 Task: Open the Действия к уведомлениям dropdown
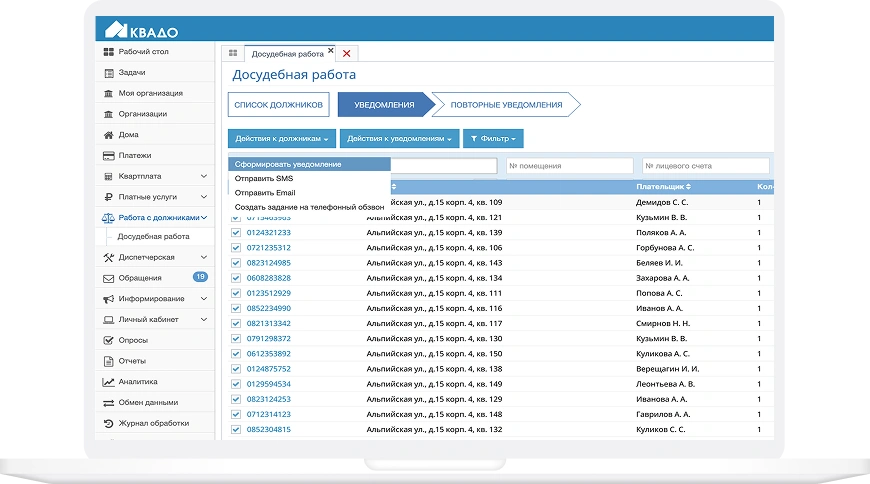coord(399,139)
